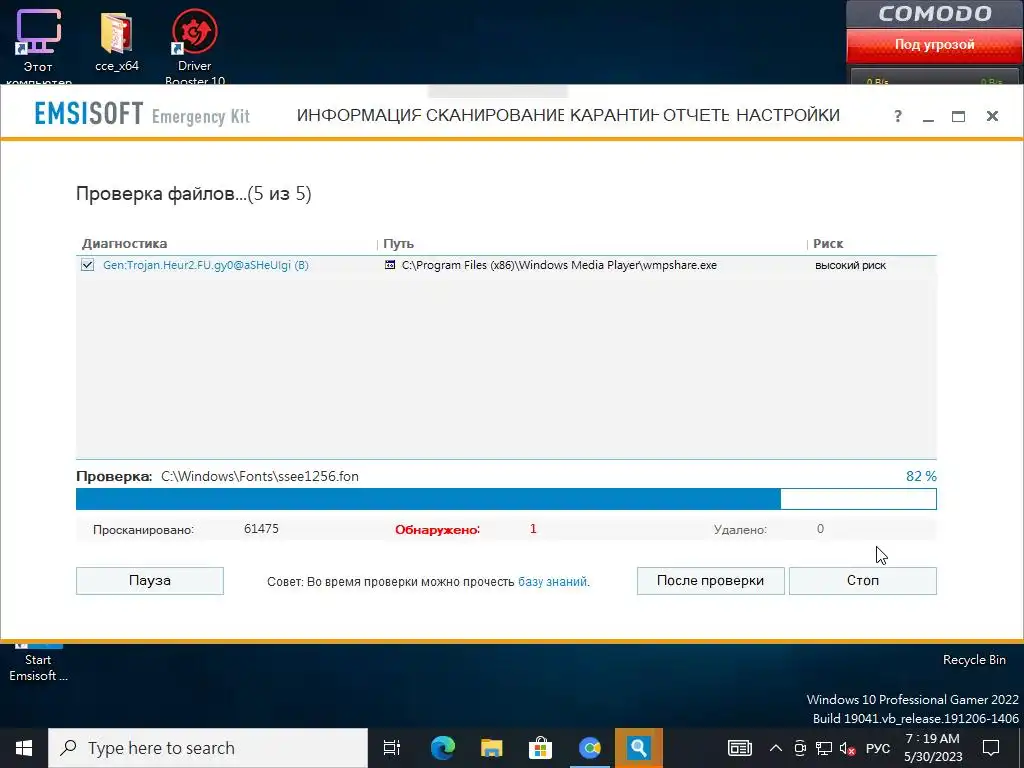Click the Обнаружено detected label

437,530
